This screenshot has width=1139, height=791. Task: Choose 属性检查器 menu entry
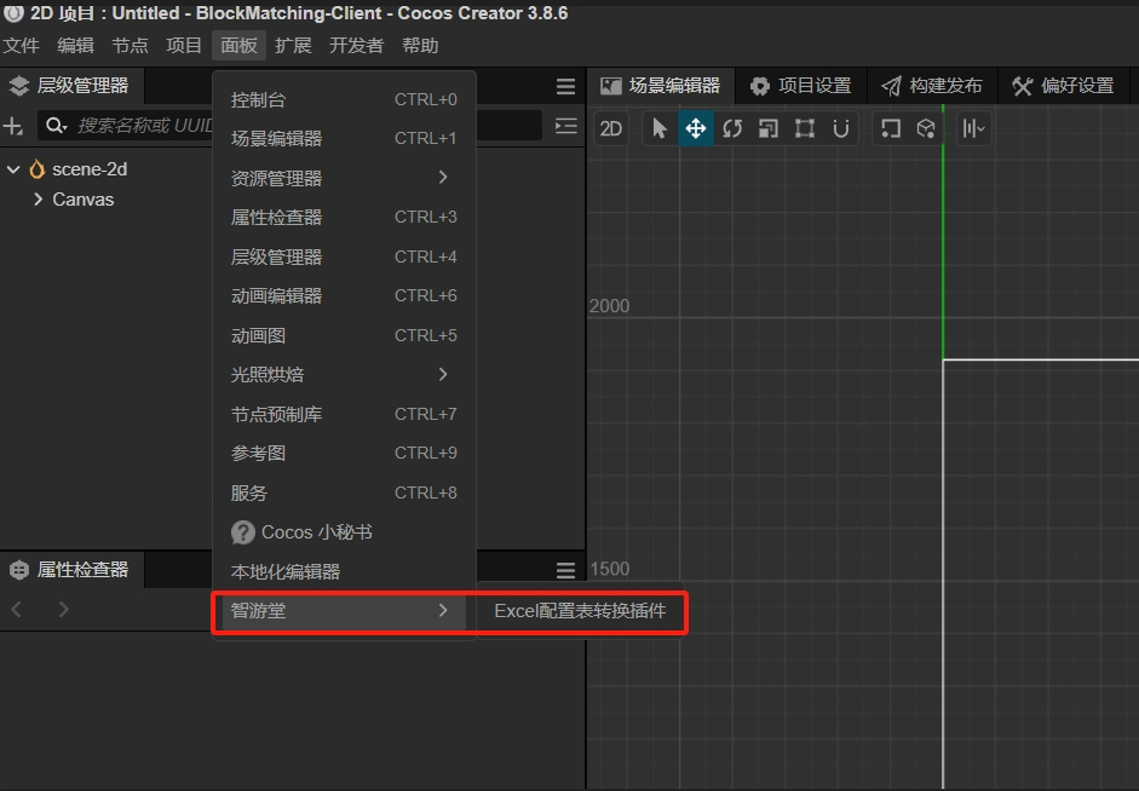click(344, 217)
